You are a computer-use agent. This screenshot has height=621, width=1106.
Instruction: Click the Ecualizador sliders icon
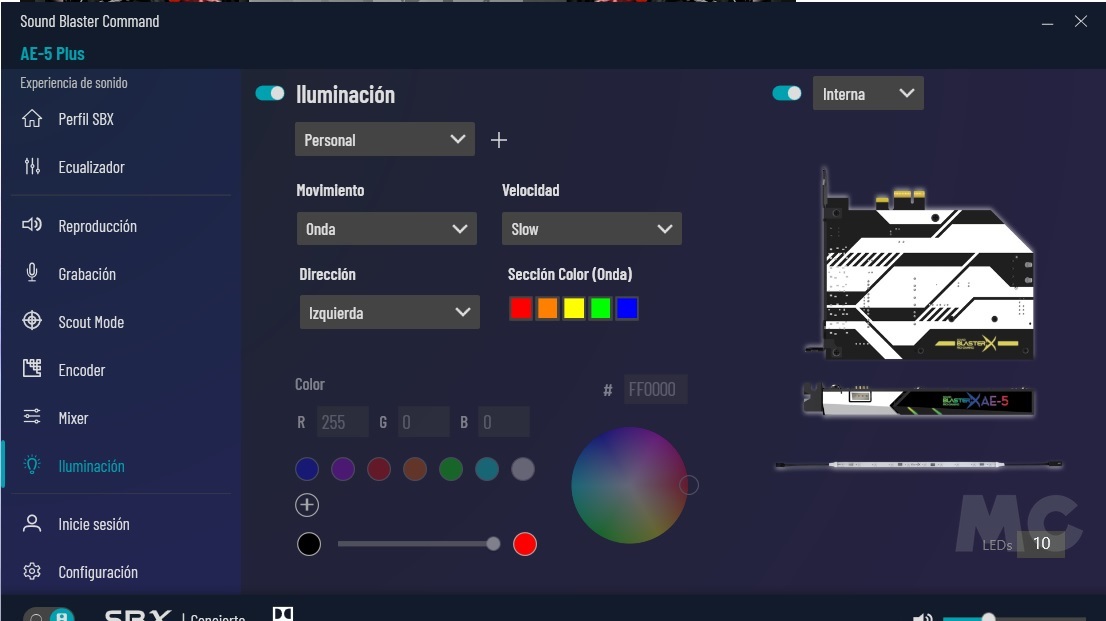coord(32,167)
